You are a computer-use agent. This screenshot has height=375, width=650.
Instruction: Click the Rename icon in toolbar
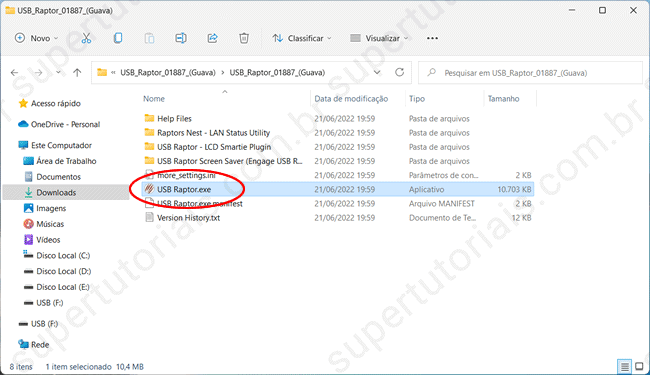click(181, 38)
